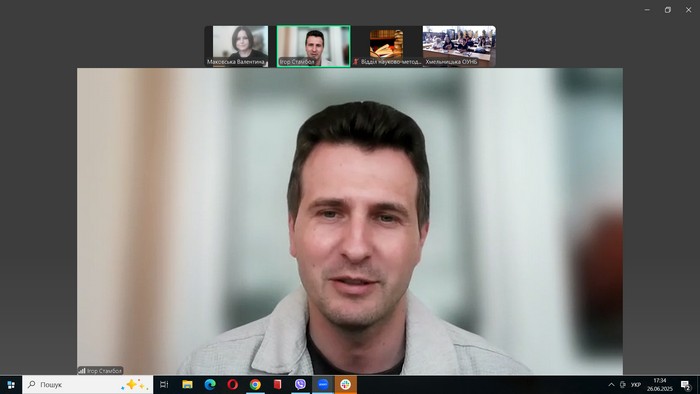700x394 pixels.
Task: Open Zoom from the taskbar
Action: click(x=323, y=385)
